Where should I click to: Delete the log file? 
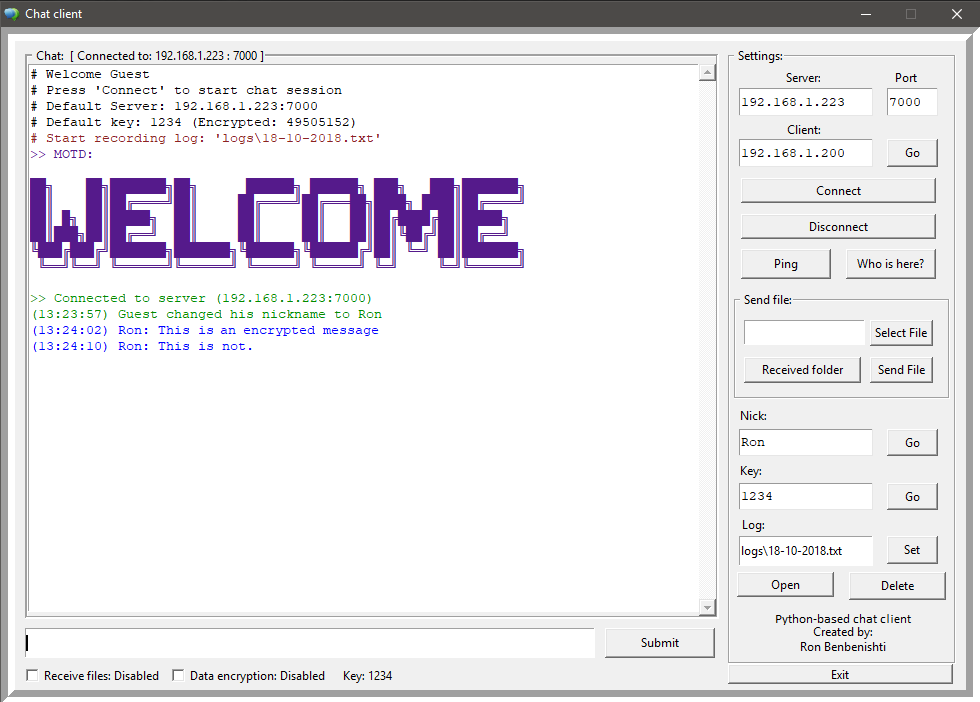tap(897, 586)
